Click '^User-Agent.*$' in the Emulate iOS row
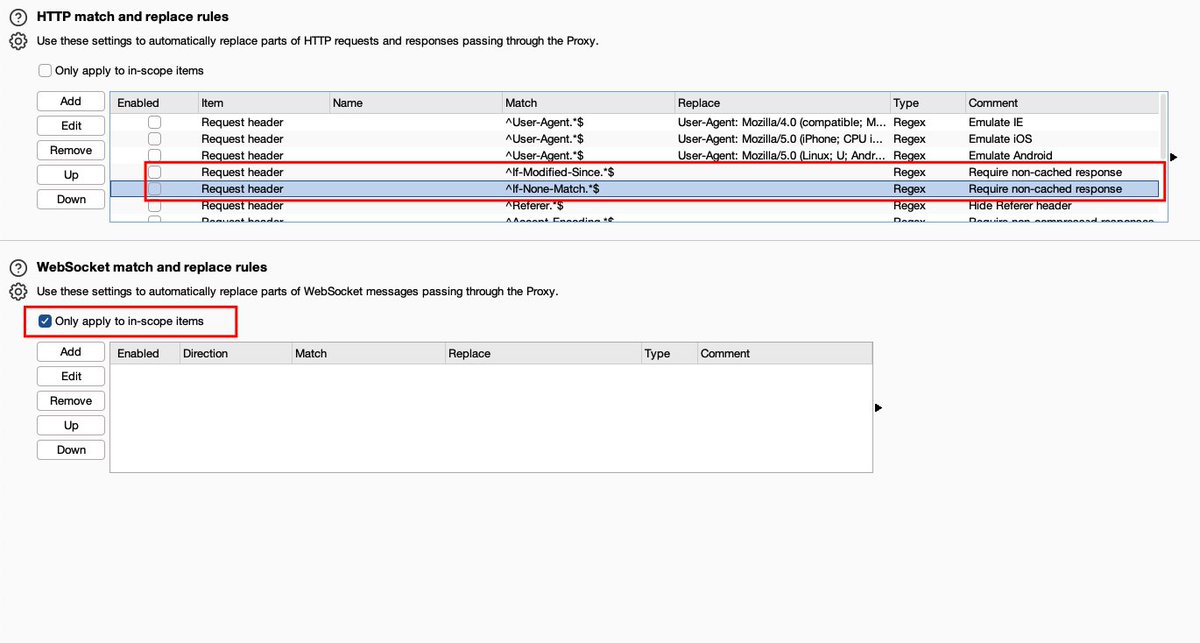 [x=544, y=139]
